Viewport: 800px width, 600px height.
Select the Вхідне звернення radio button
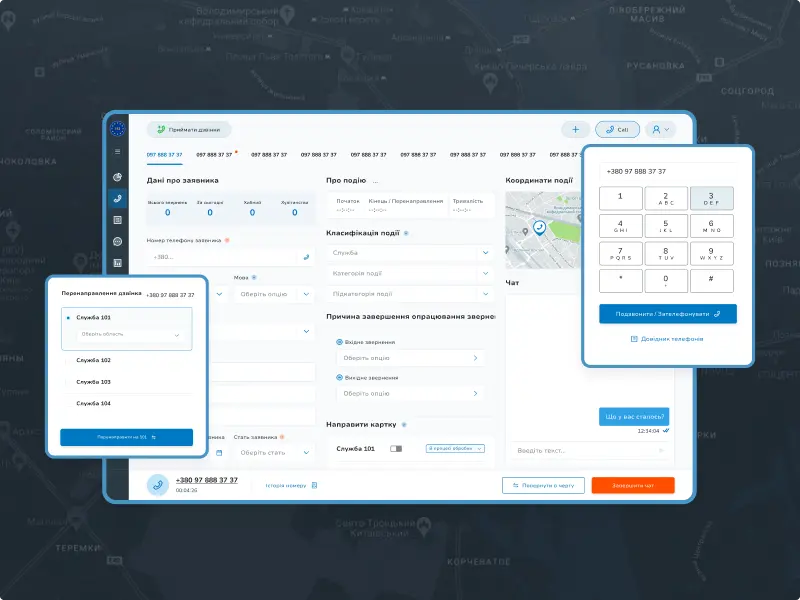coord(339,342)
